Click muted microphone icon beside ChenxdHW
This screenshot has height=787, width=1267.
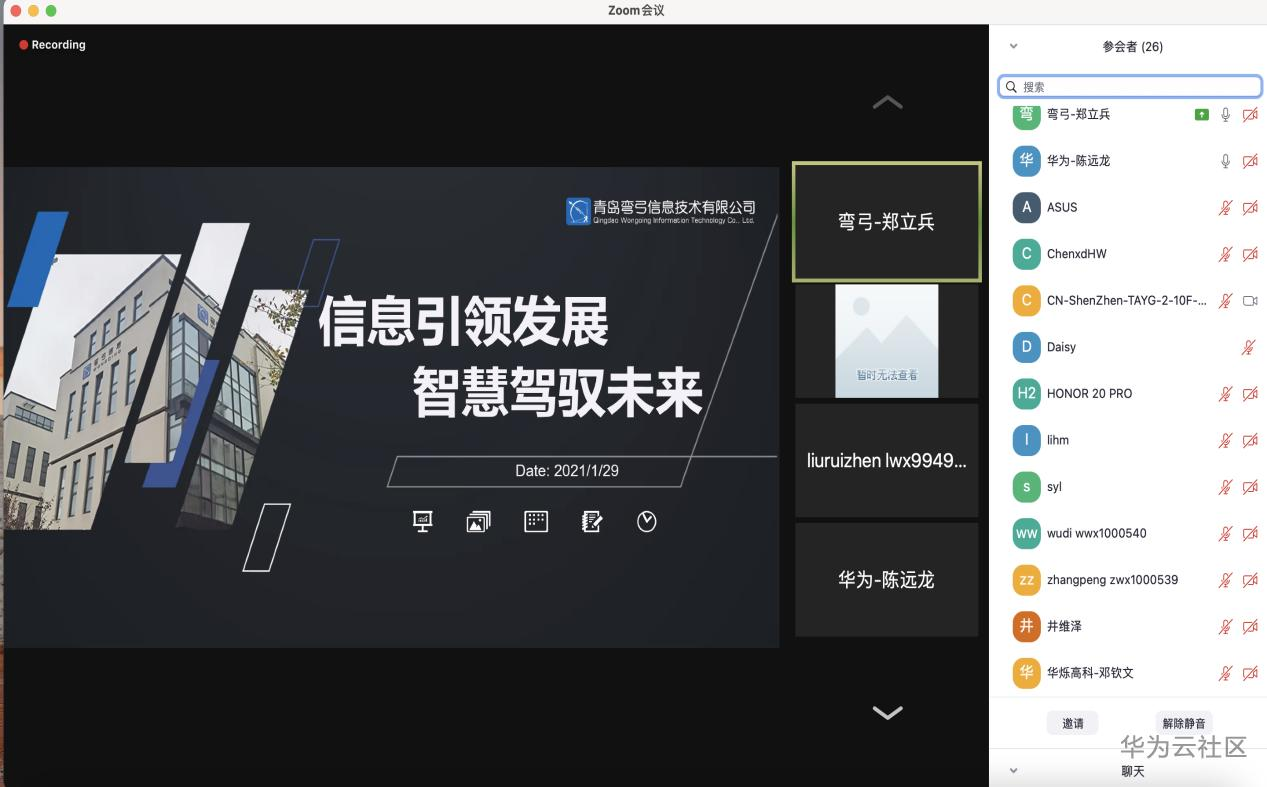click(1225, 254)
